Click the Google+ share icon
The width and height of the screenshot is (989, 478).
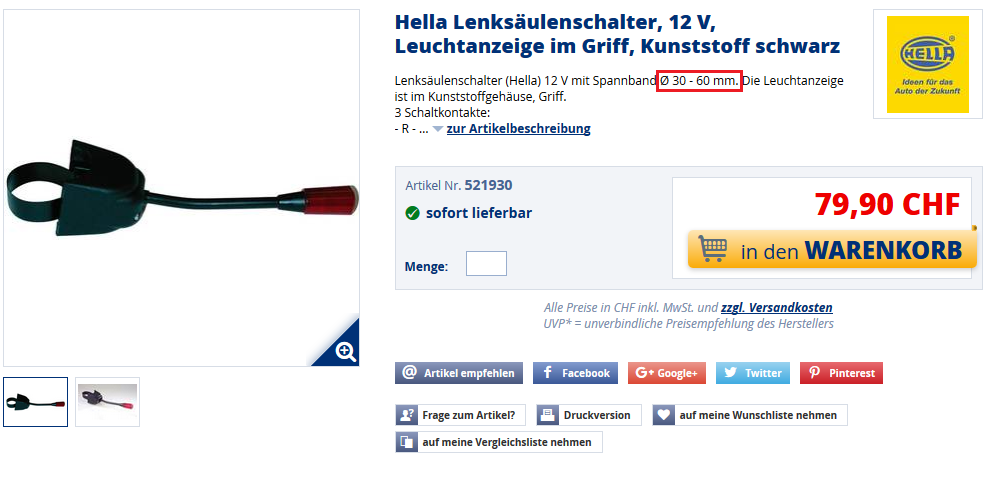(x=644, y=373)
